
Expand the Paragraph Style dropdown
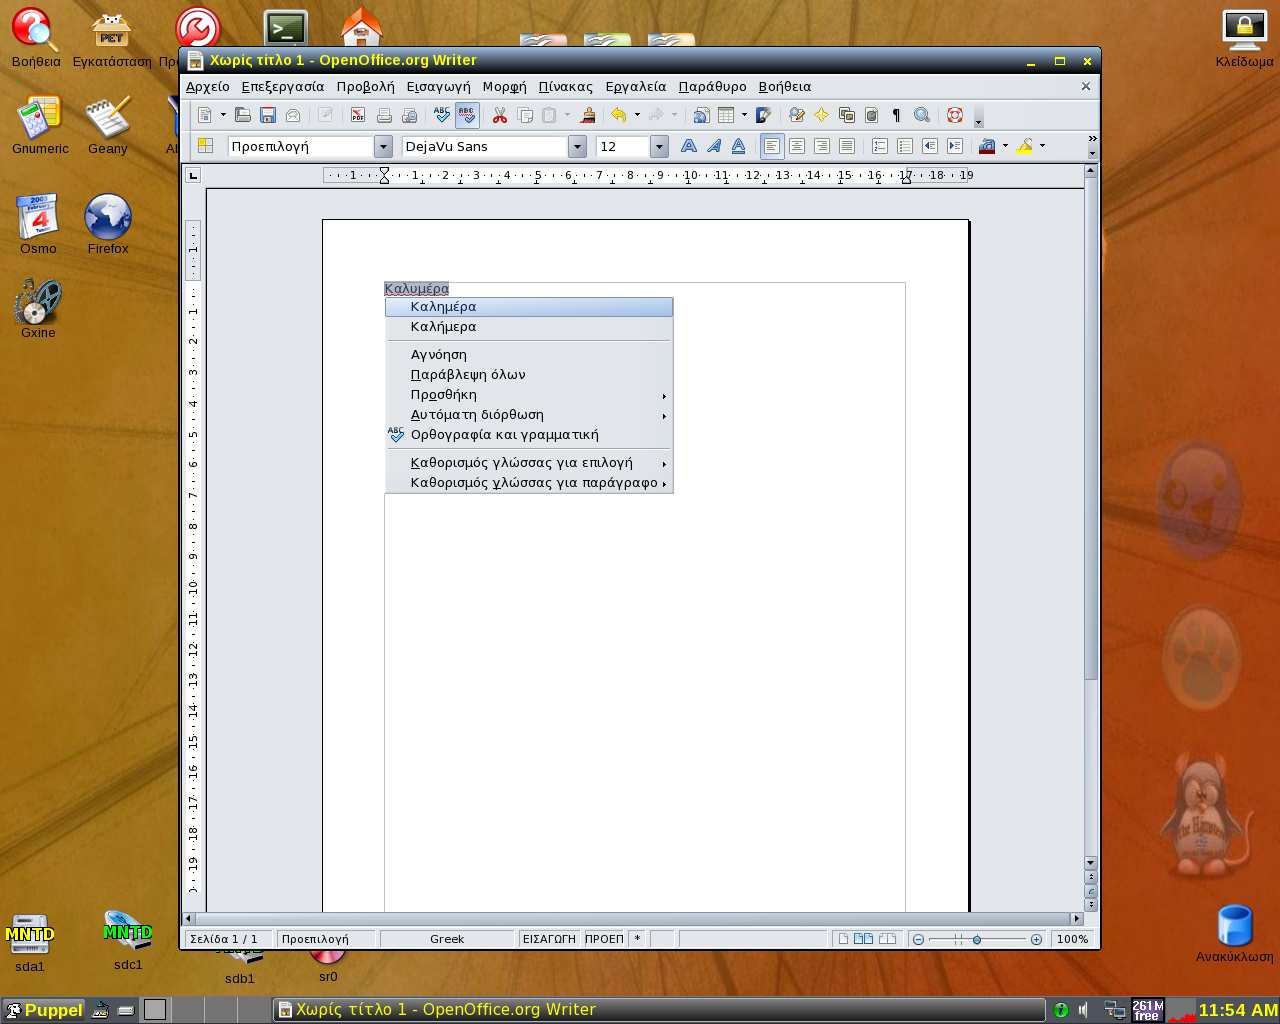click(x=383, y=146)
